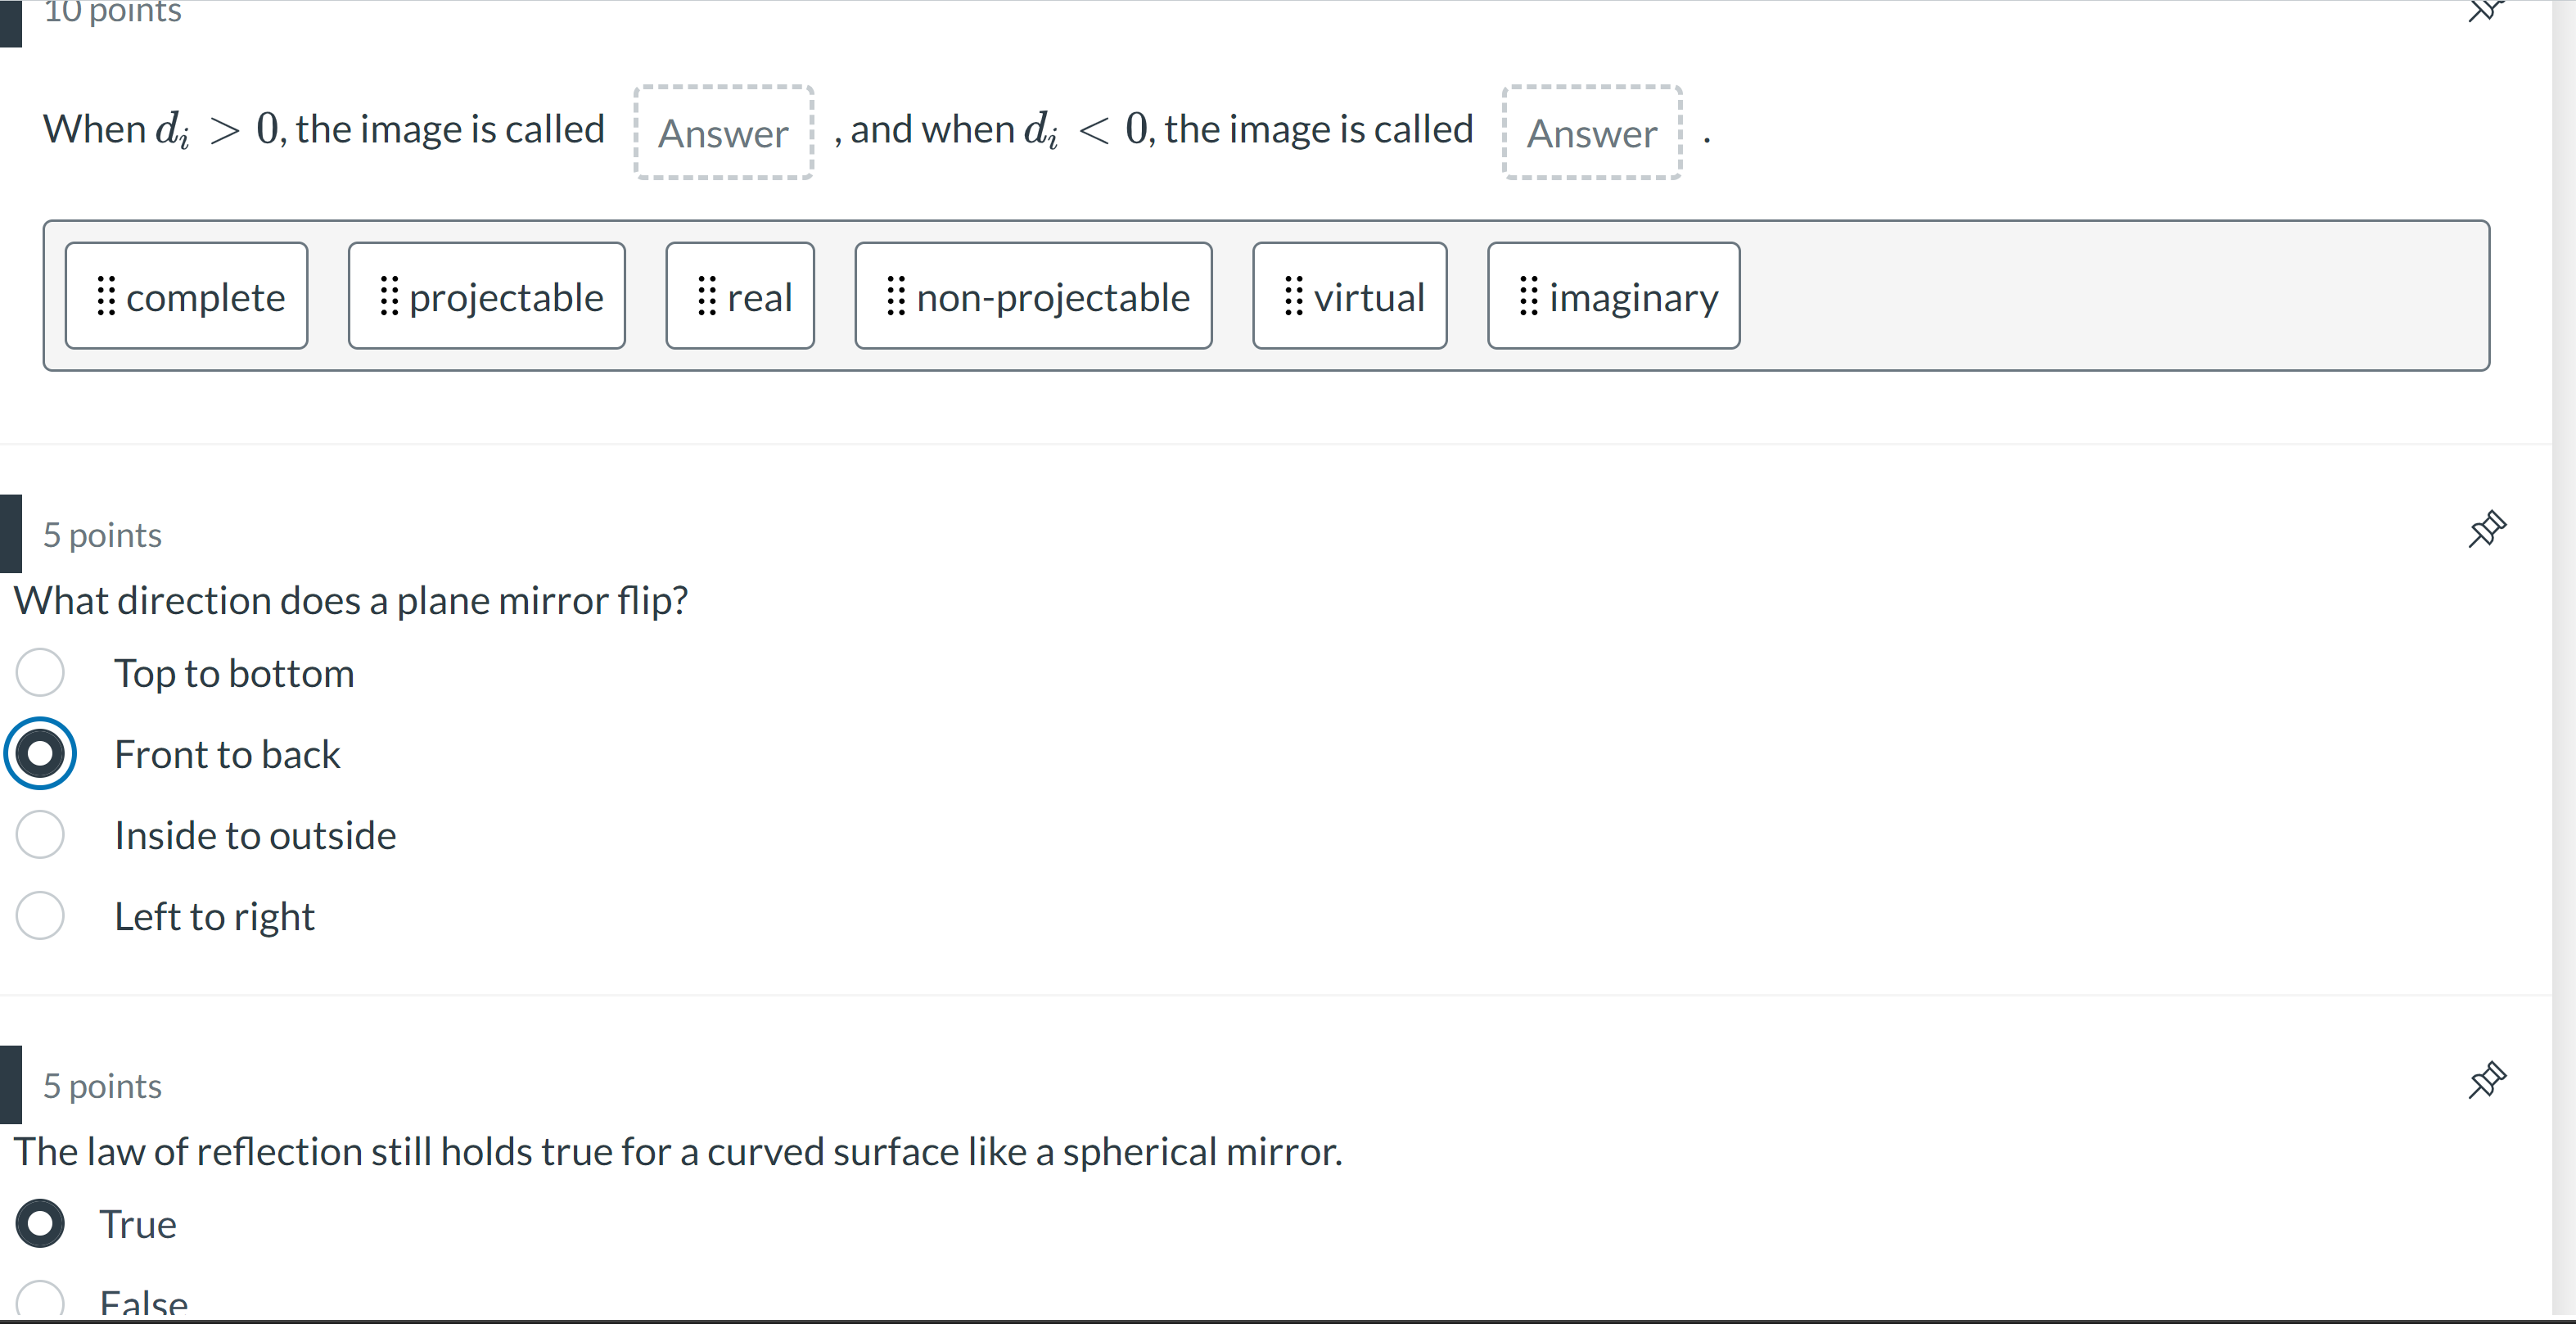
Task: Grab the drag handle on the 'real' chip
Action: (x=707, y=296)
